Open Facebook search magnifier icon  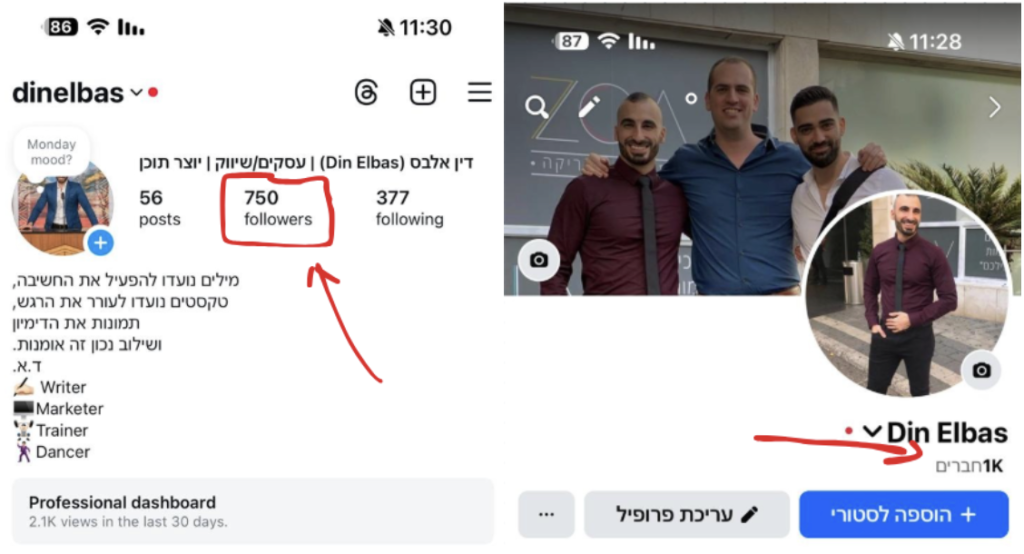click(537, 106)
